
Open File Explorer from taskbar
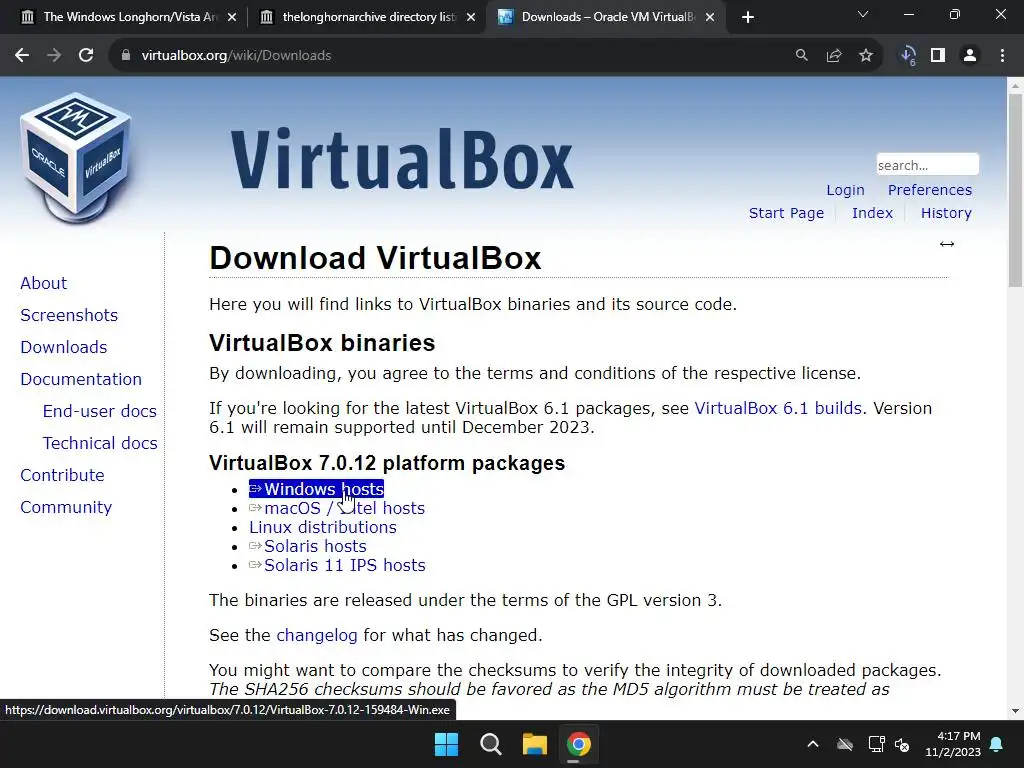click(x=534, y=744)
